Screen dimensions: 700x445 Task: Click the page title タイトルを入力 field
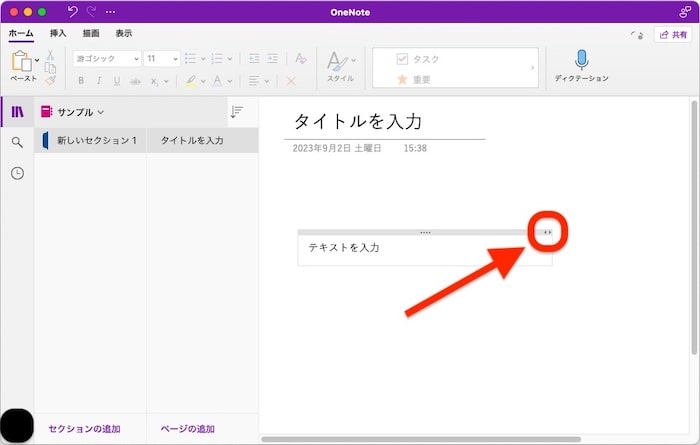tap(358, 121)
